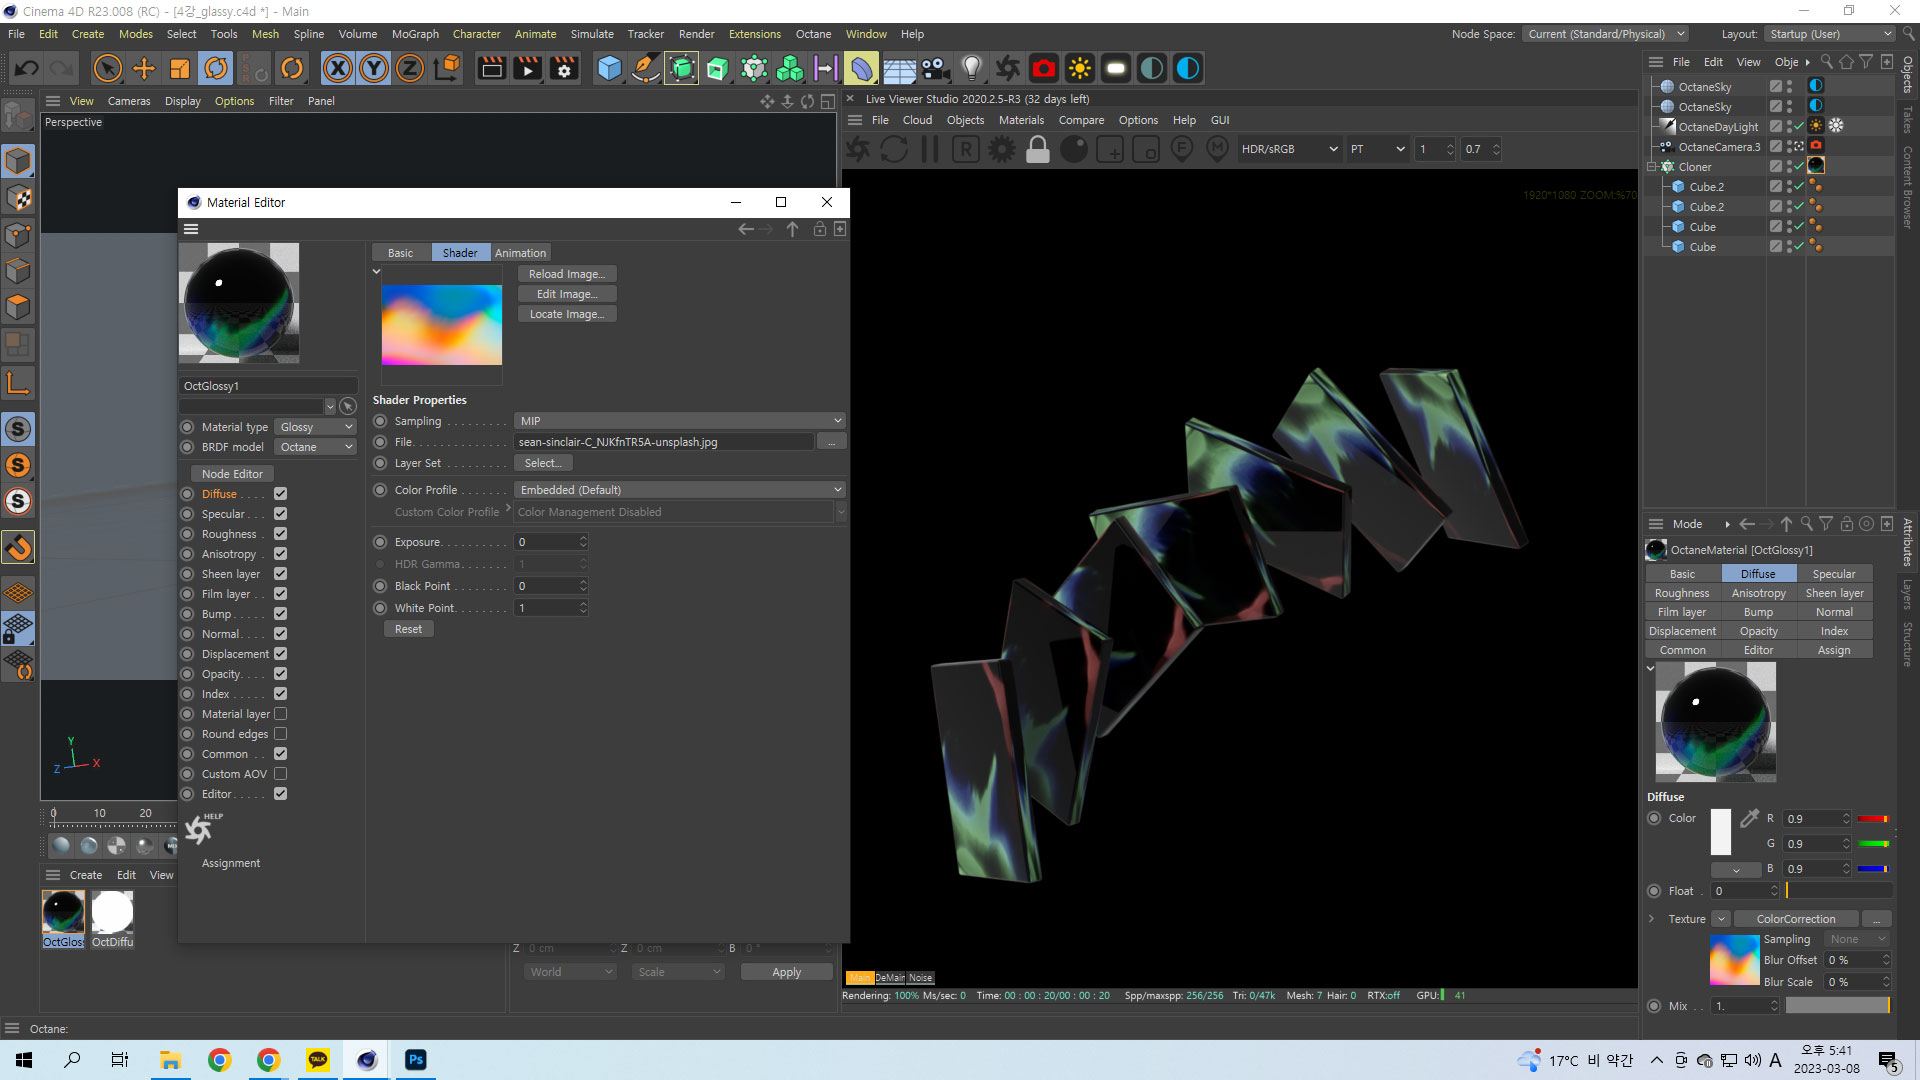The image size is (1920, 1080).
Task: Open Live Viewer Materials menu
Action: pos(1021,120)
